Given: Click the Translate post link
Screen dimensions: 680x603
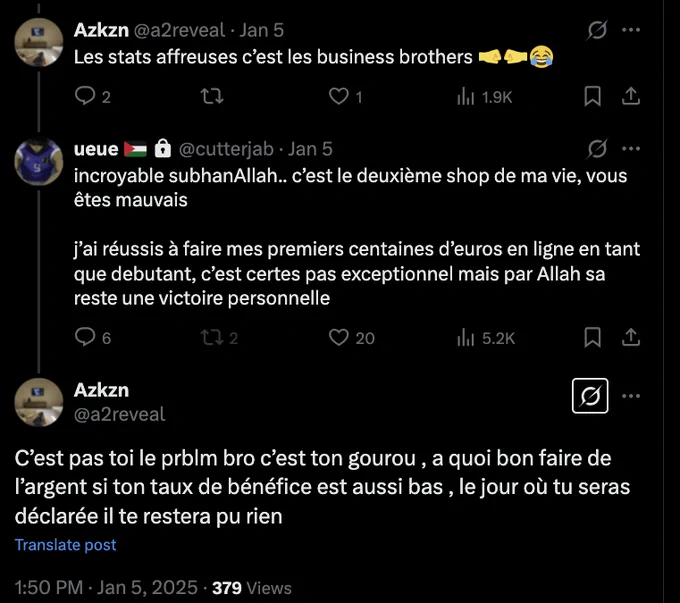Looking at the screenshot, I should [65, 544].
